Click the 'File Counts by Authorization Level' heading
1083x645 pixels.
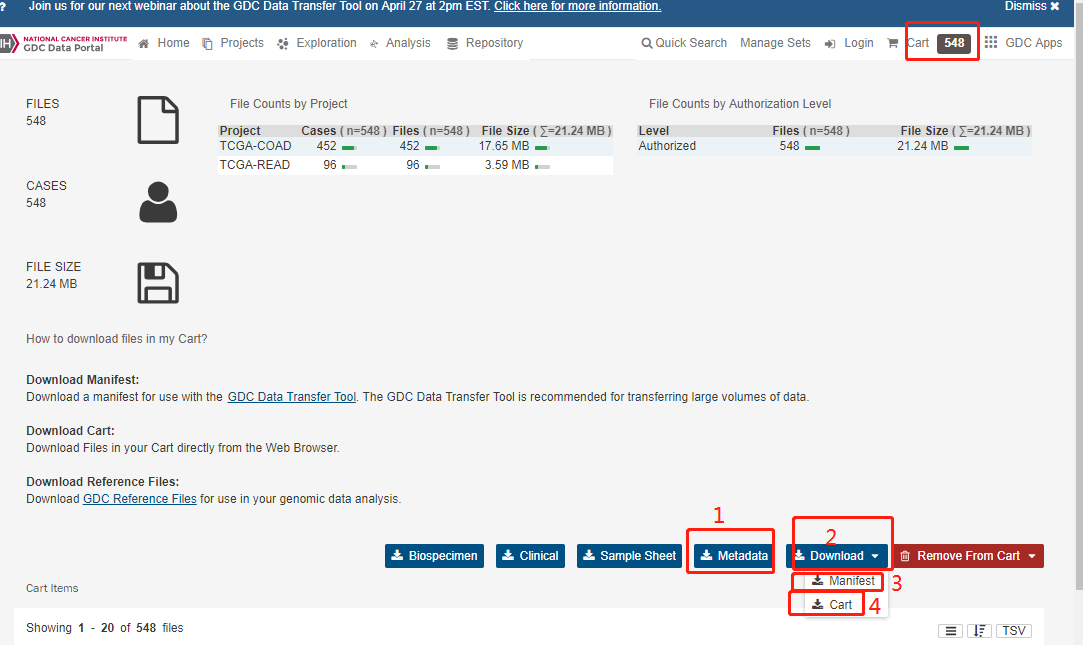740,104
